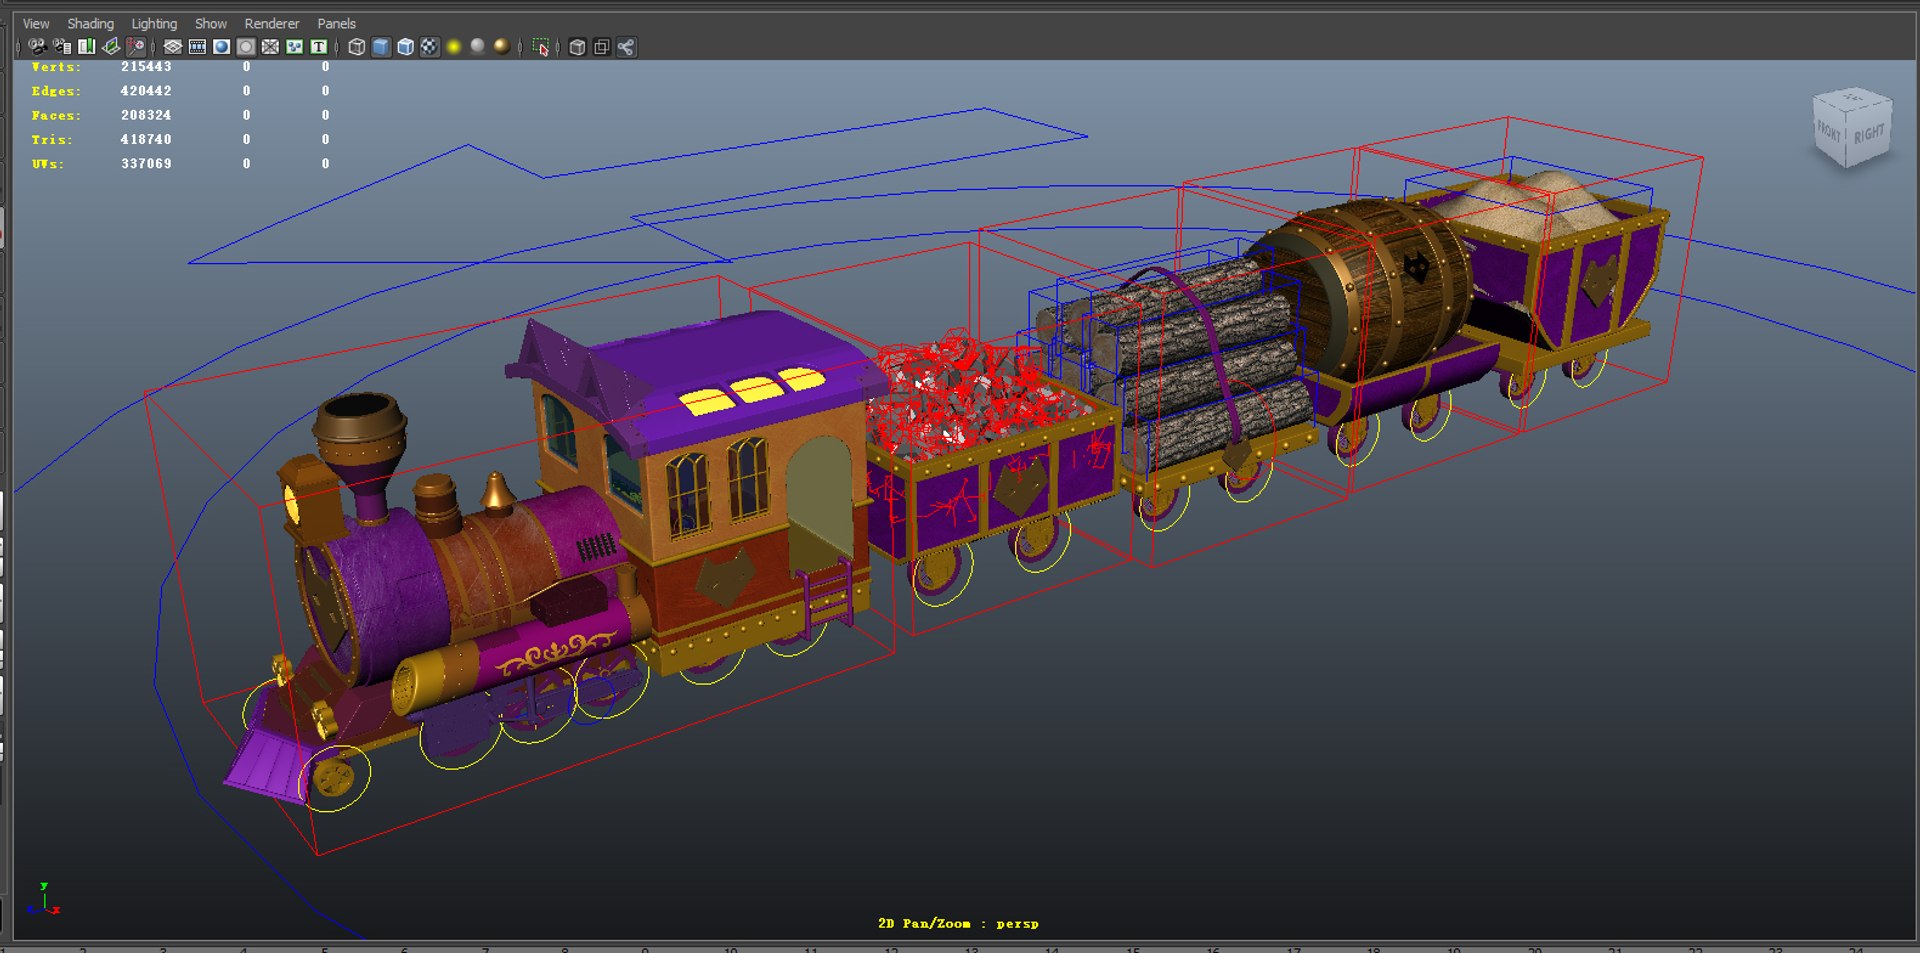Click the UVs count 337069

click(x=146, y=163)
